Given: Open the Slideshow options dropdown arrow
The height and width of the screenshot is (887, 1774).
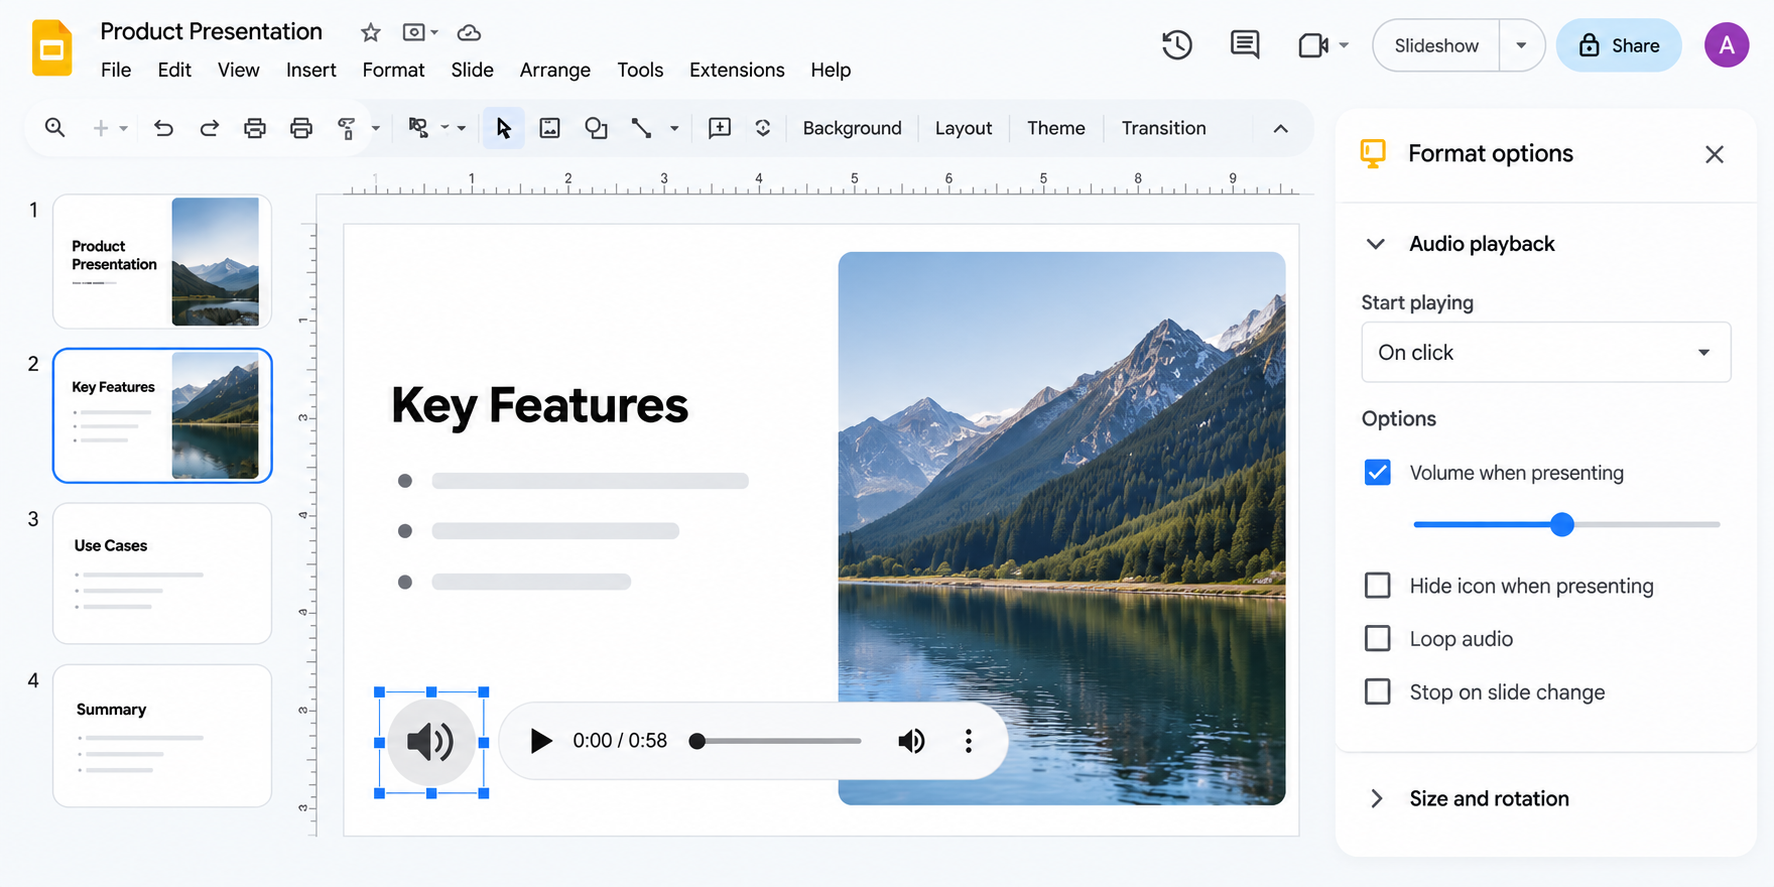Looking at the screenshot, I should 1521,45.
